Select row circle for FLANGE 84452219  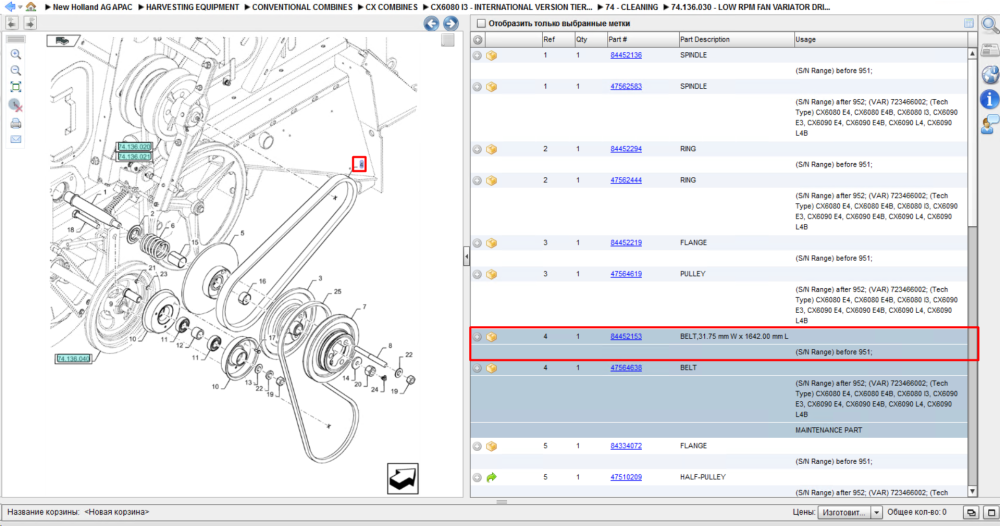pyautogui.click(x=477, y=243)
